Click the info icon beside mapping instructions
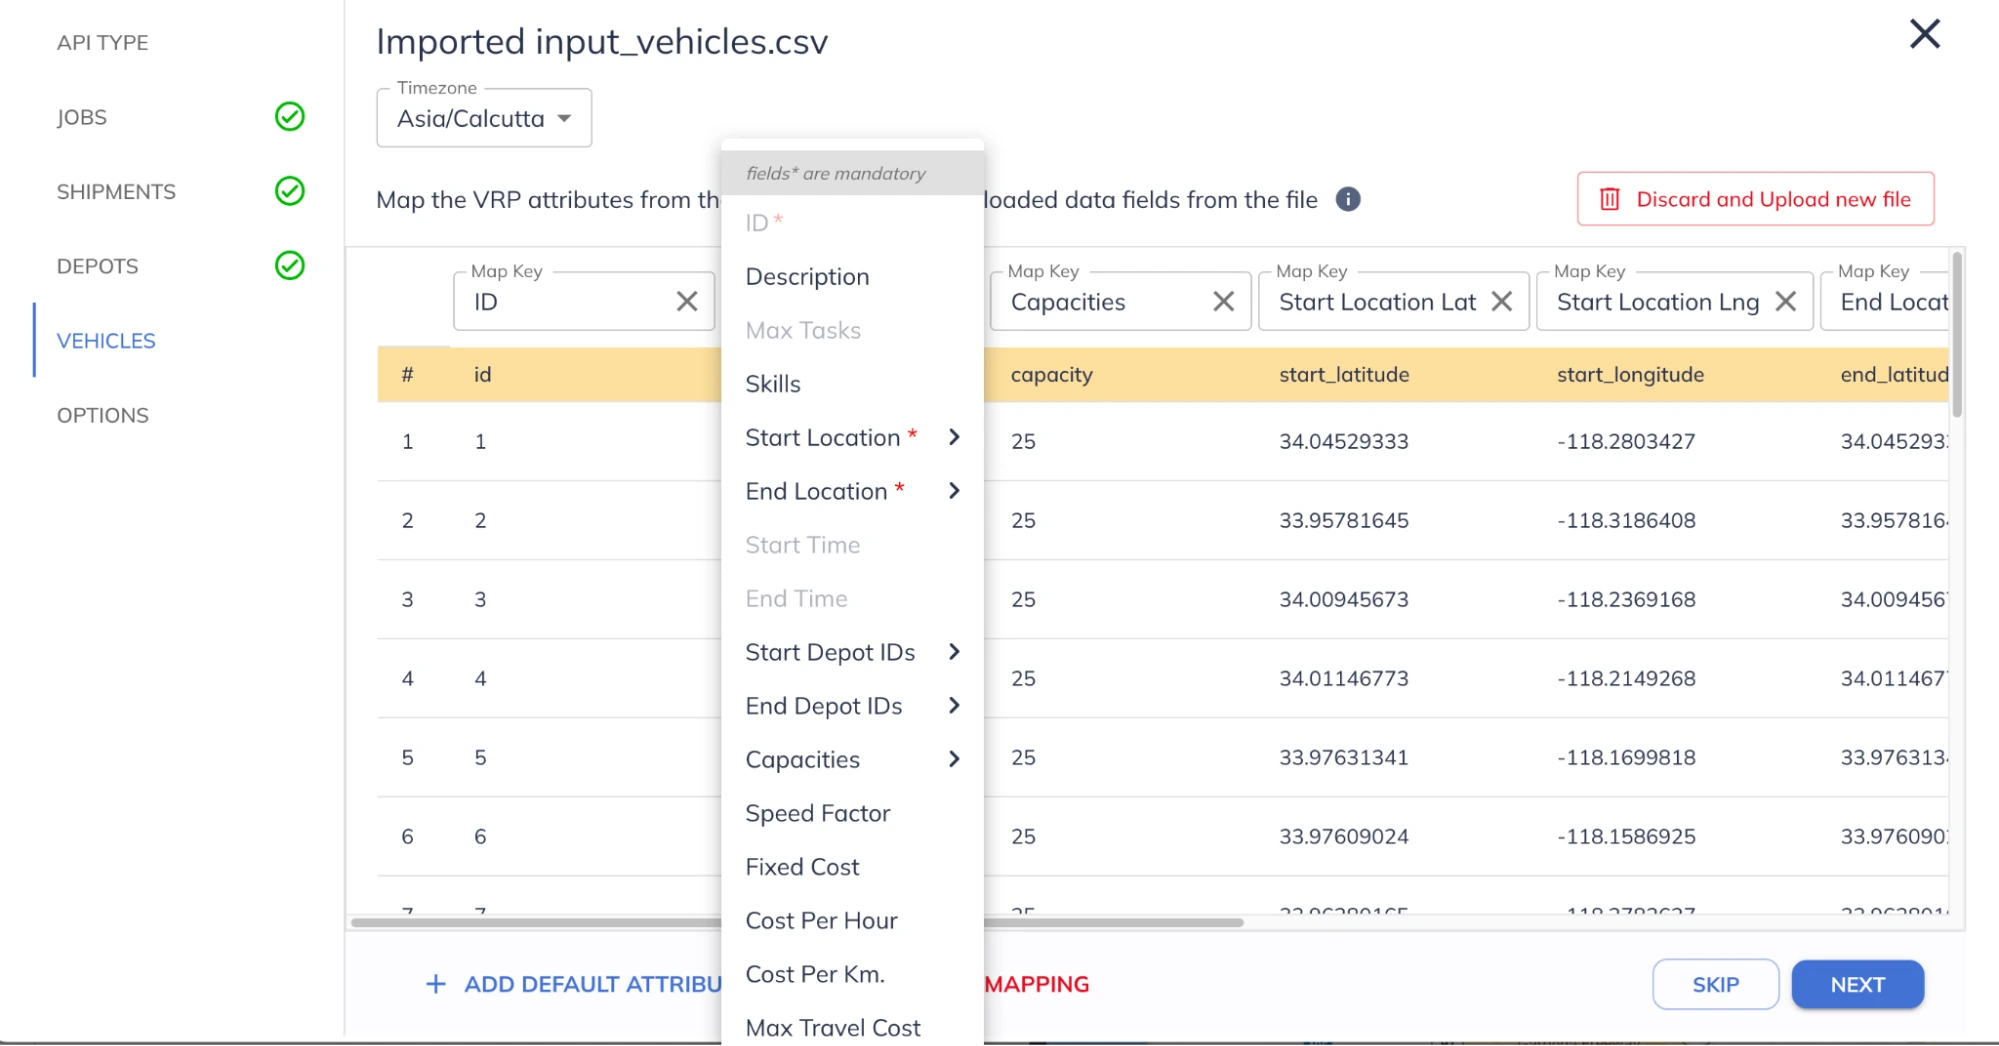 click(x=1348, y=199)
